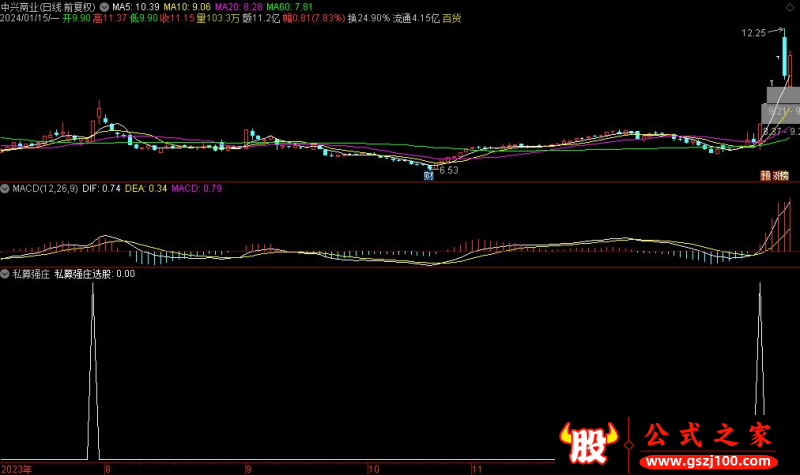Click the 预 forecast badge icon
This screenshot has height=475, width=800.
[x=765, y=176]
